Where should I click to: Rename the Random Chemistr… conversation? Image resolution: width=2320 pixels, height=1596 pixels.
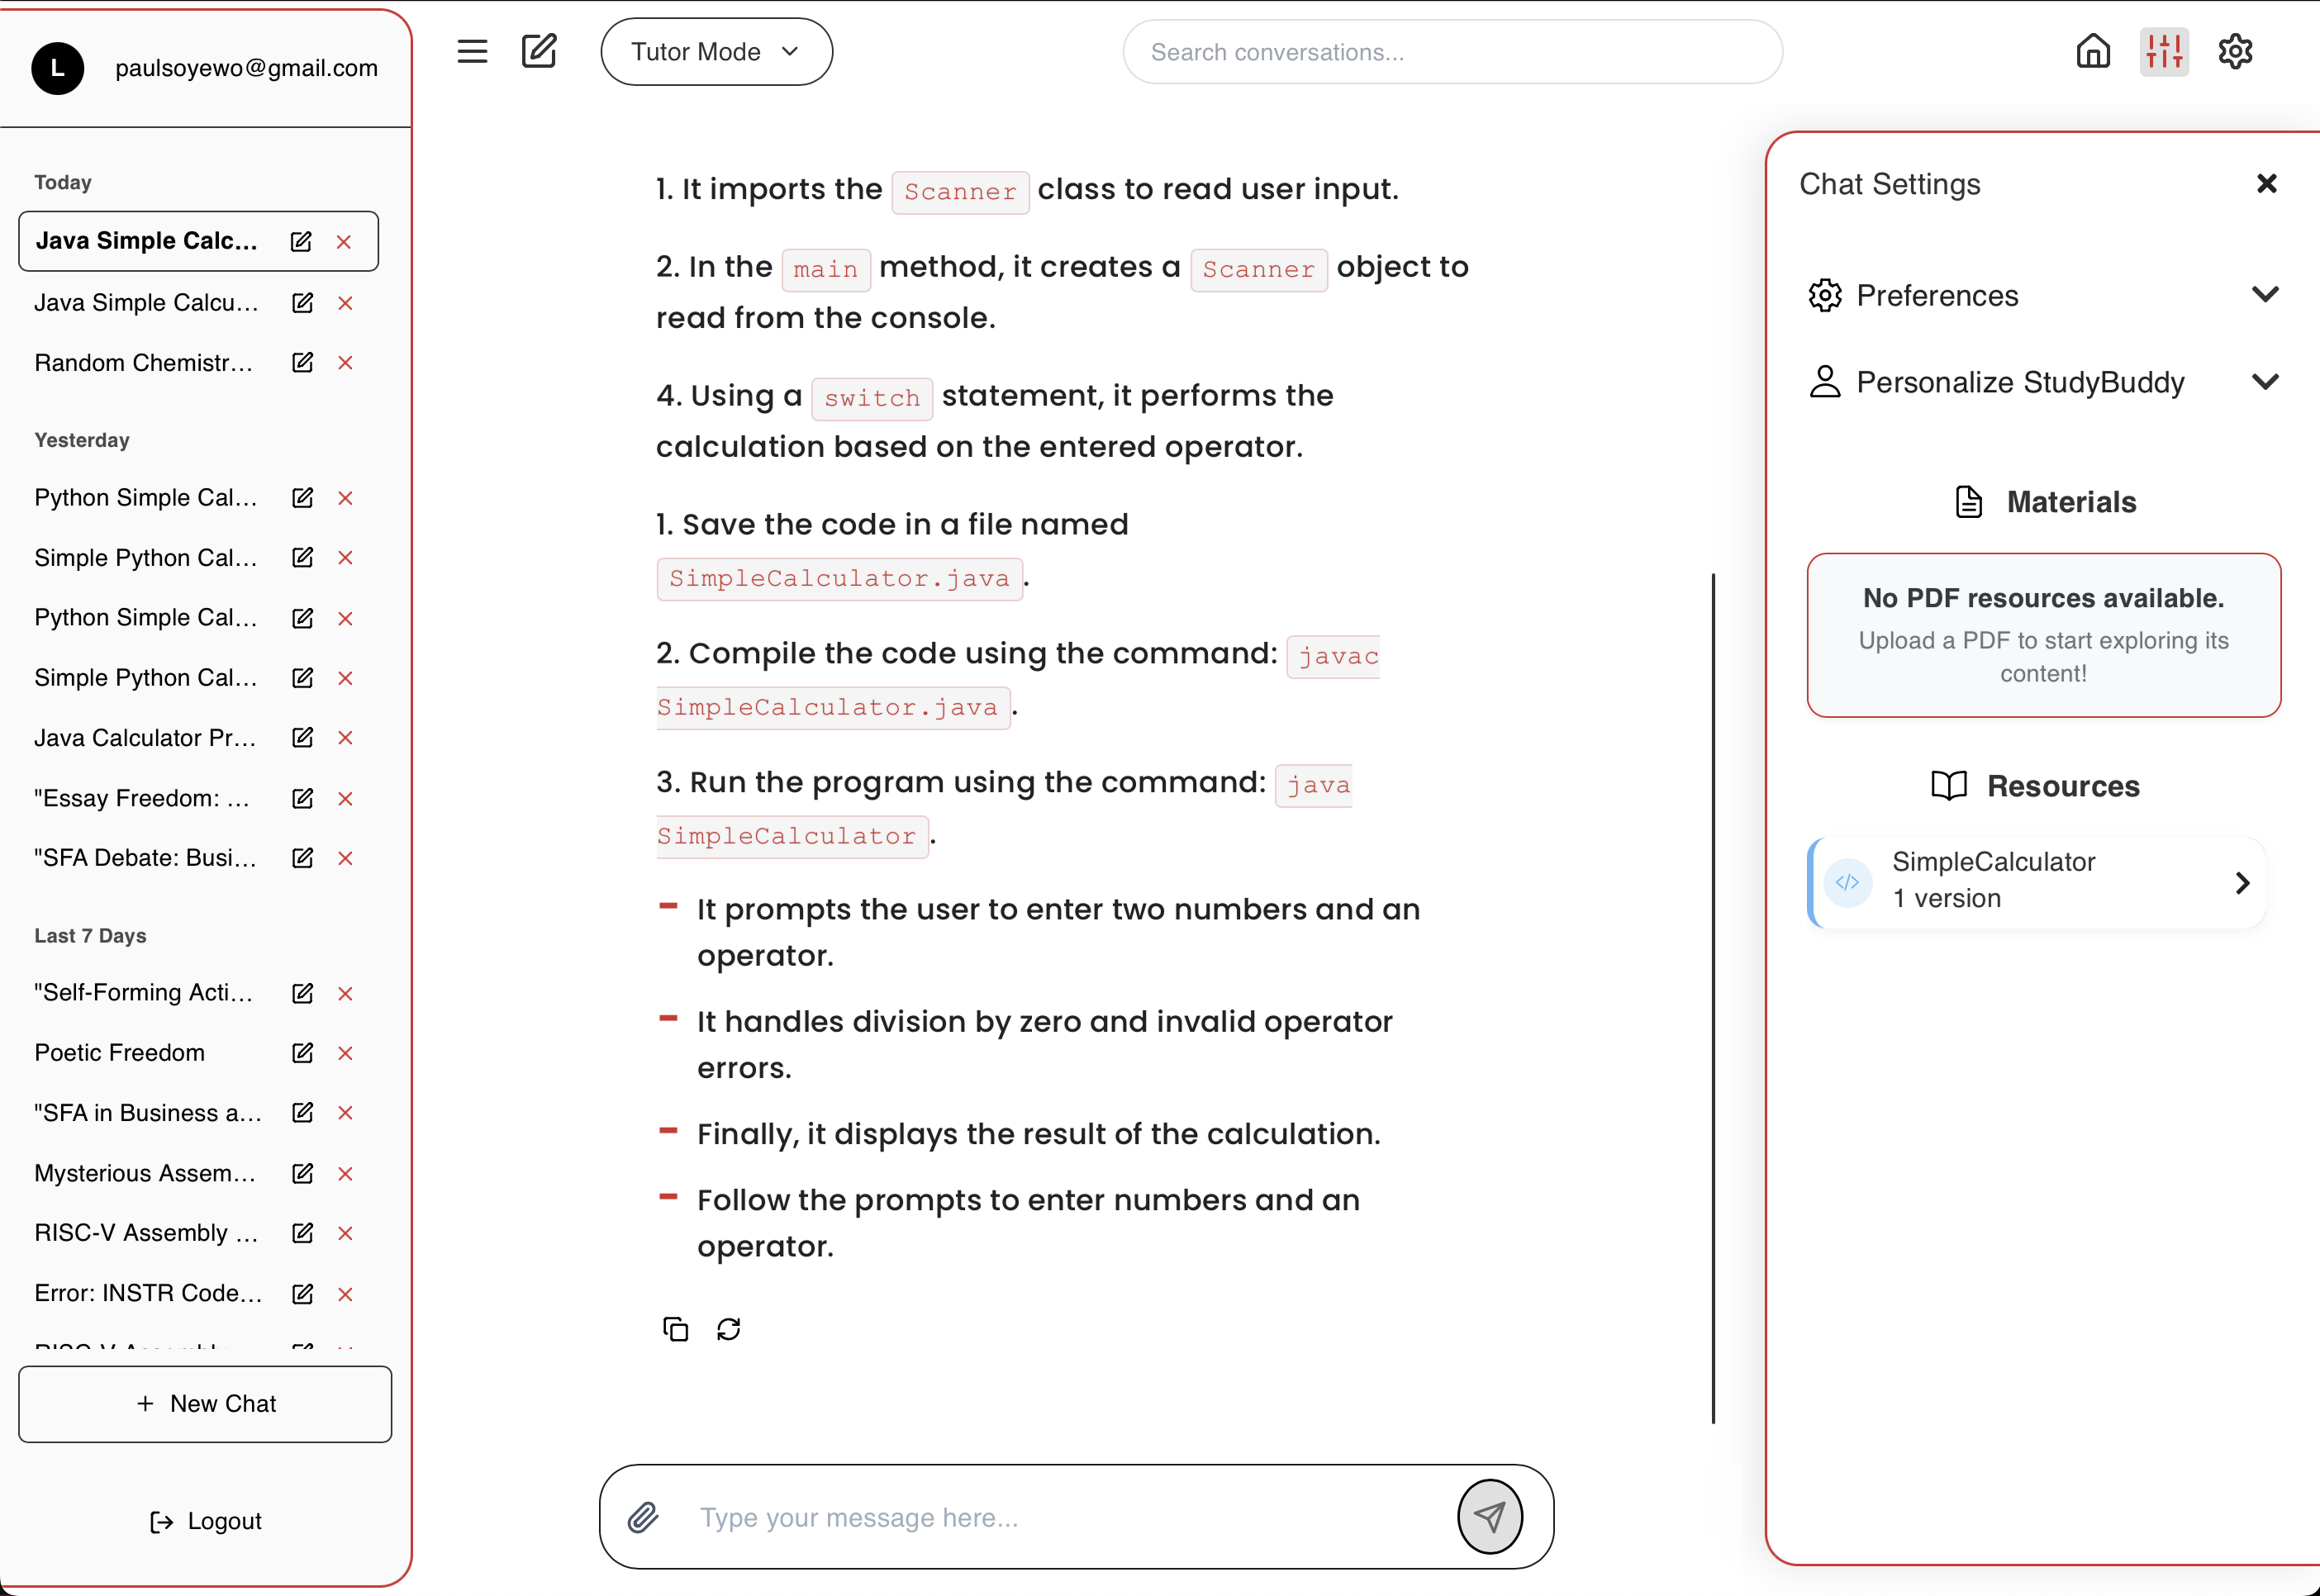(x=302, y=362)
